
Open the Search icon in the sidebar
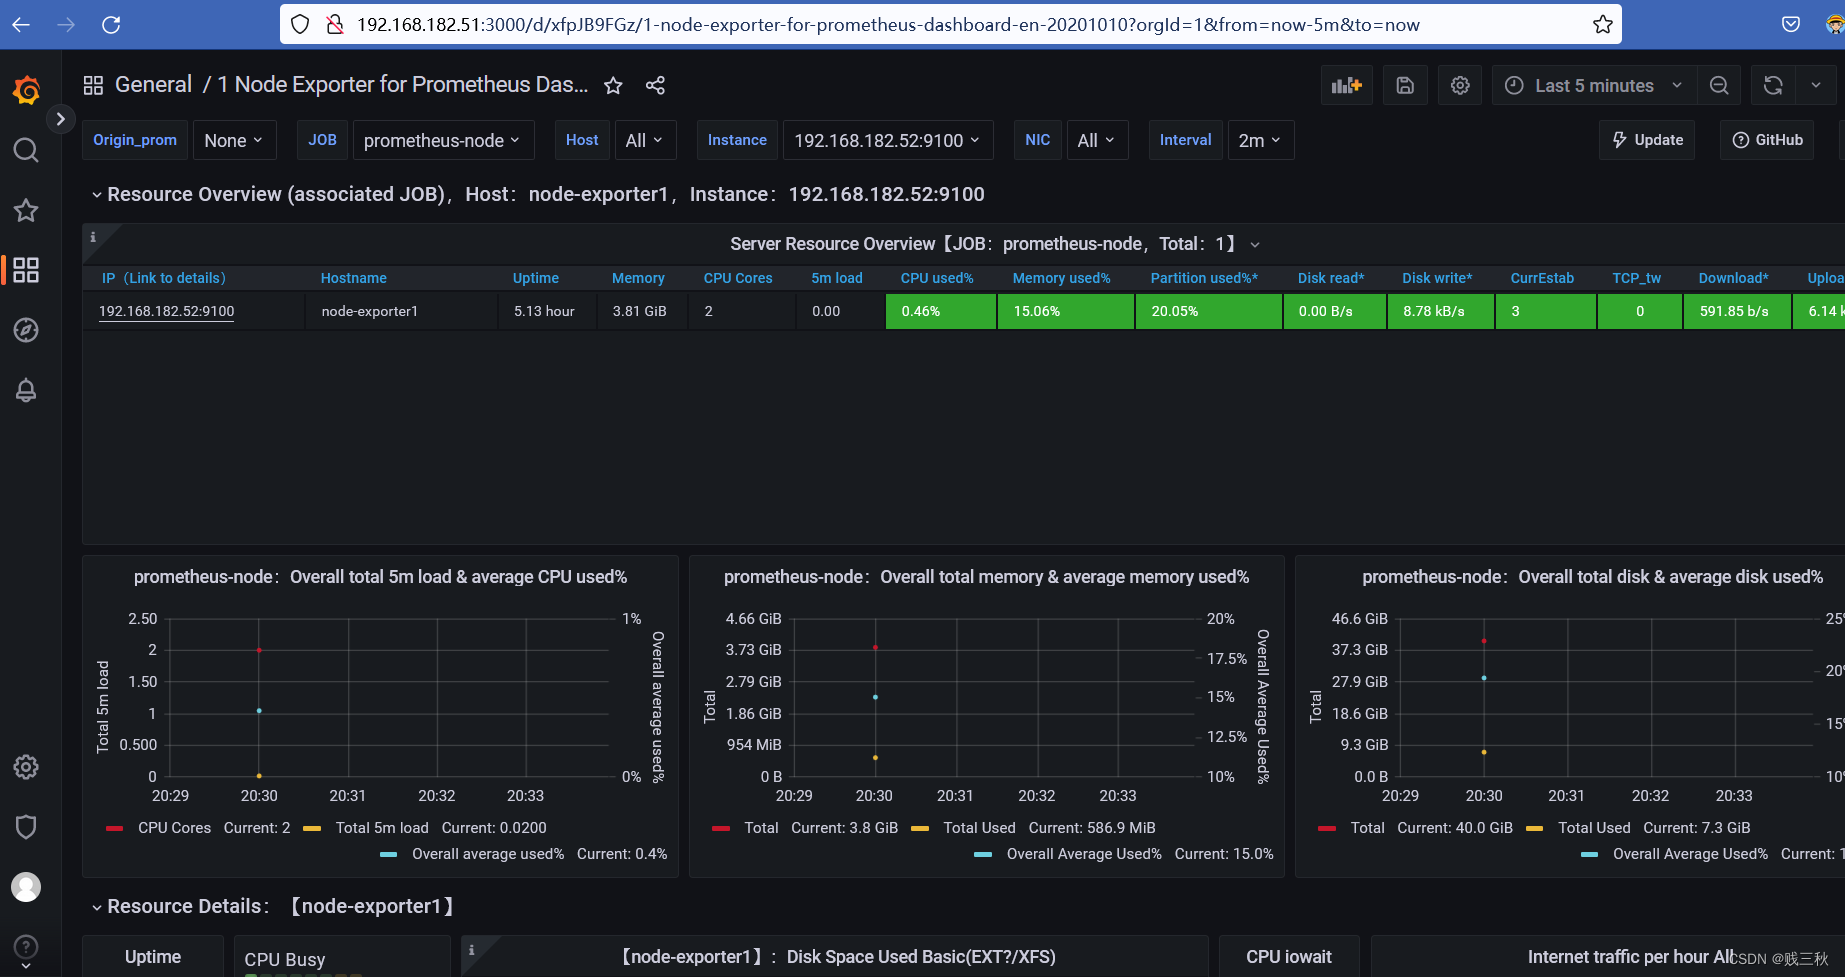(26, 150)
